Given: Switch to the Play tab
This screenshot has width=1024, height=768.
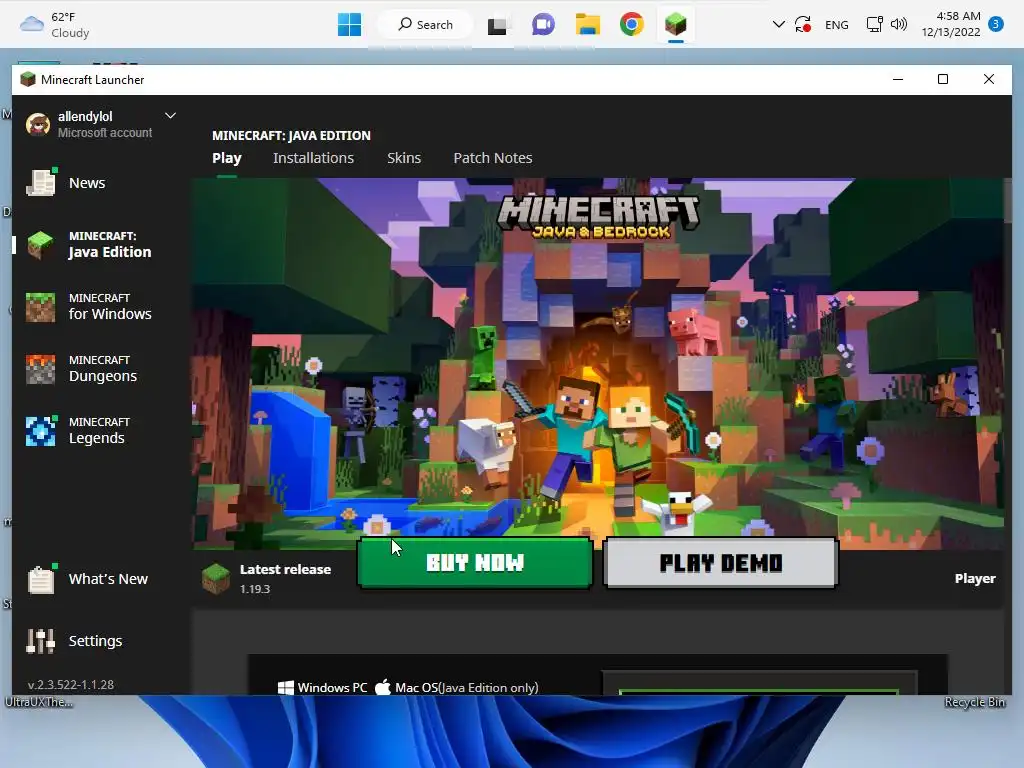Looking at the screenshot, I should tap(227, 158).
